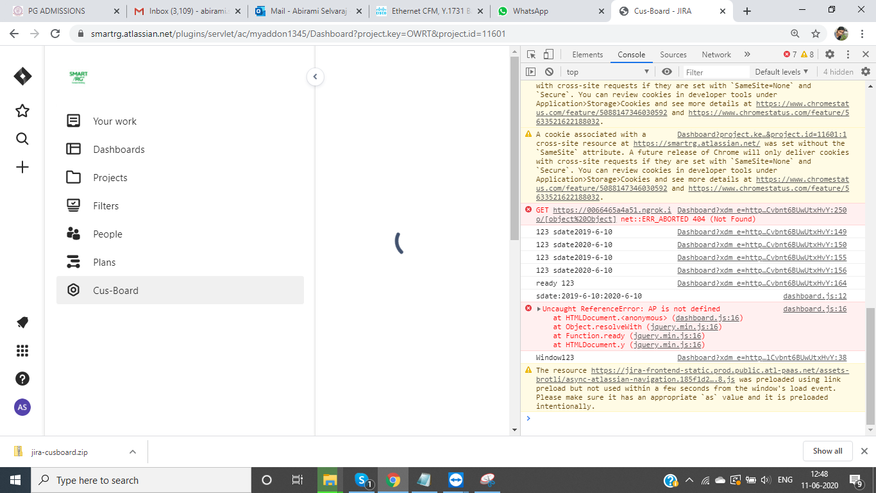876x493 pixels.
Task: Clear the console with the block icon
Action: click(x=549, y=72)
